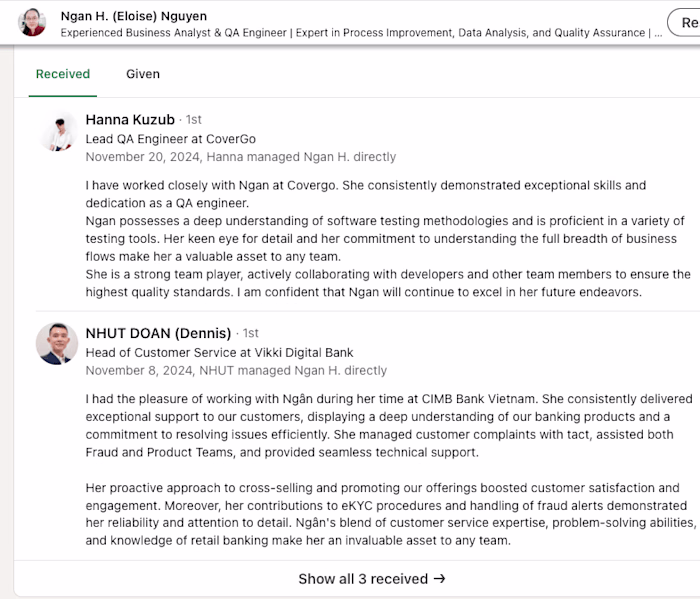Screen dimensions: 700x599
Task: Click Ngan H. Nguyen's header profile photo
Action: tap(32, 22)
